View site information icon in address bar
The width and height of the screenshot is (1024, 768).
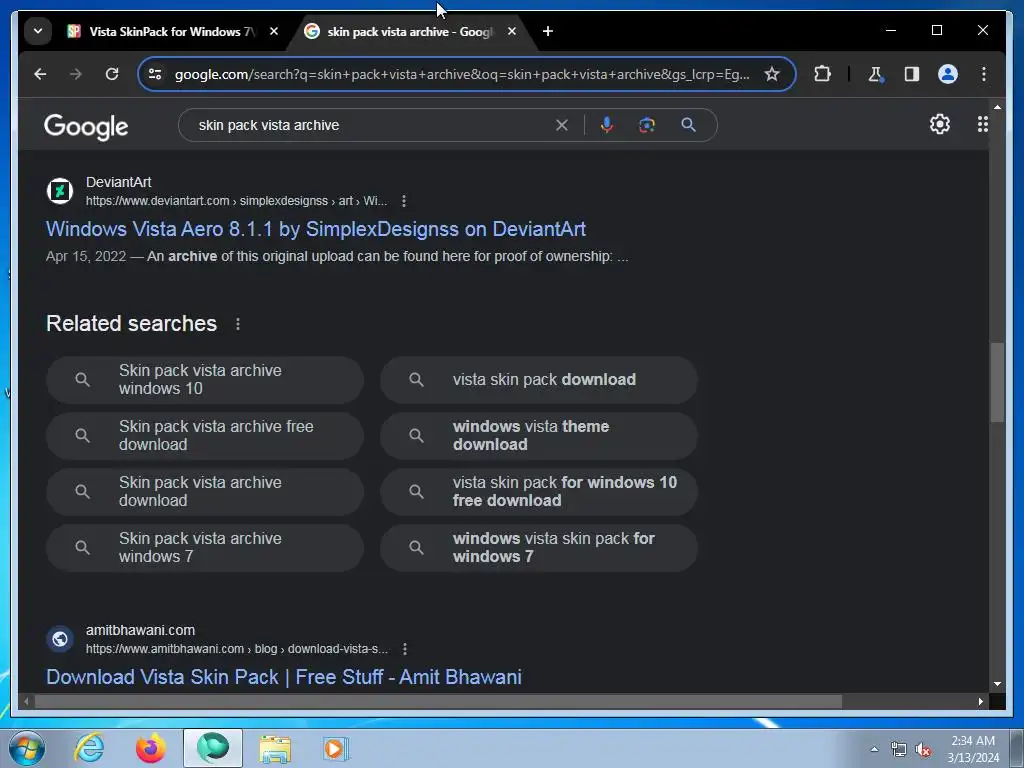(x=155, y=74)
